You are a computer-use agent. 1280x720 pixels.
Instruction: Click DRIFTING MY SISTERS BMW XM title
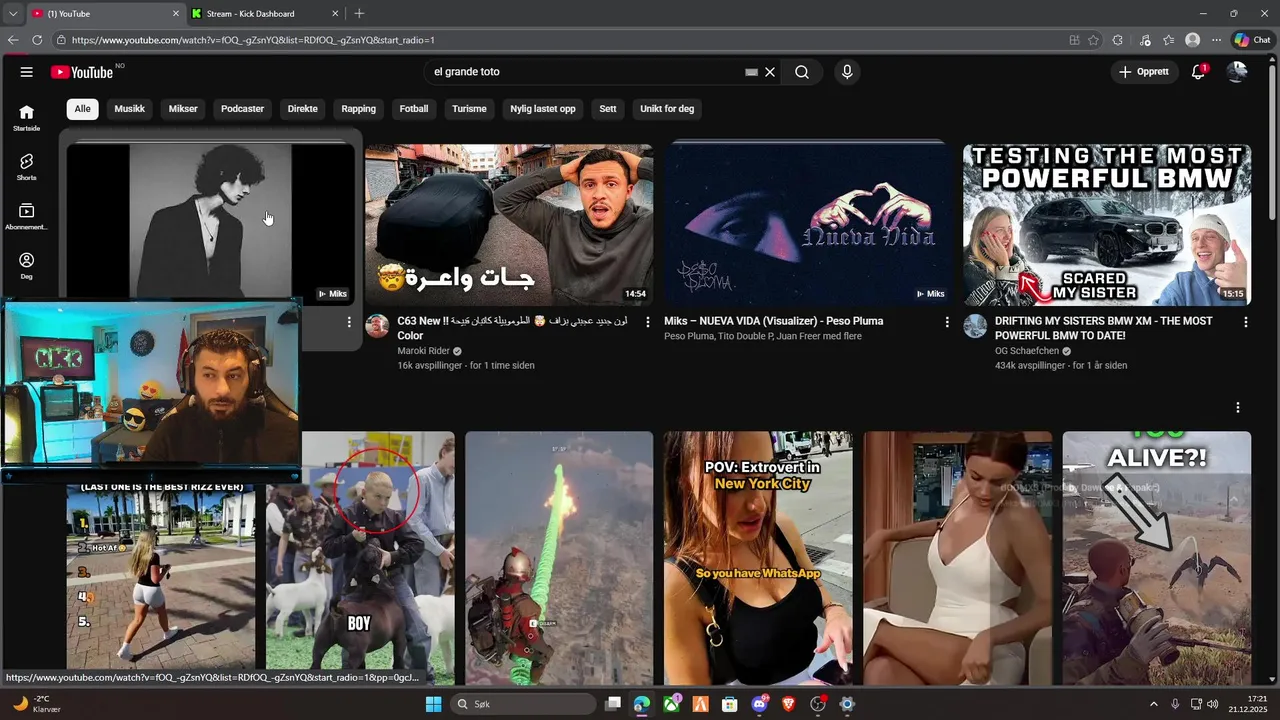tap(1104, 328)
